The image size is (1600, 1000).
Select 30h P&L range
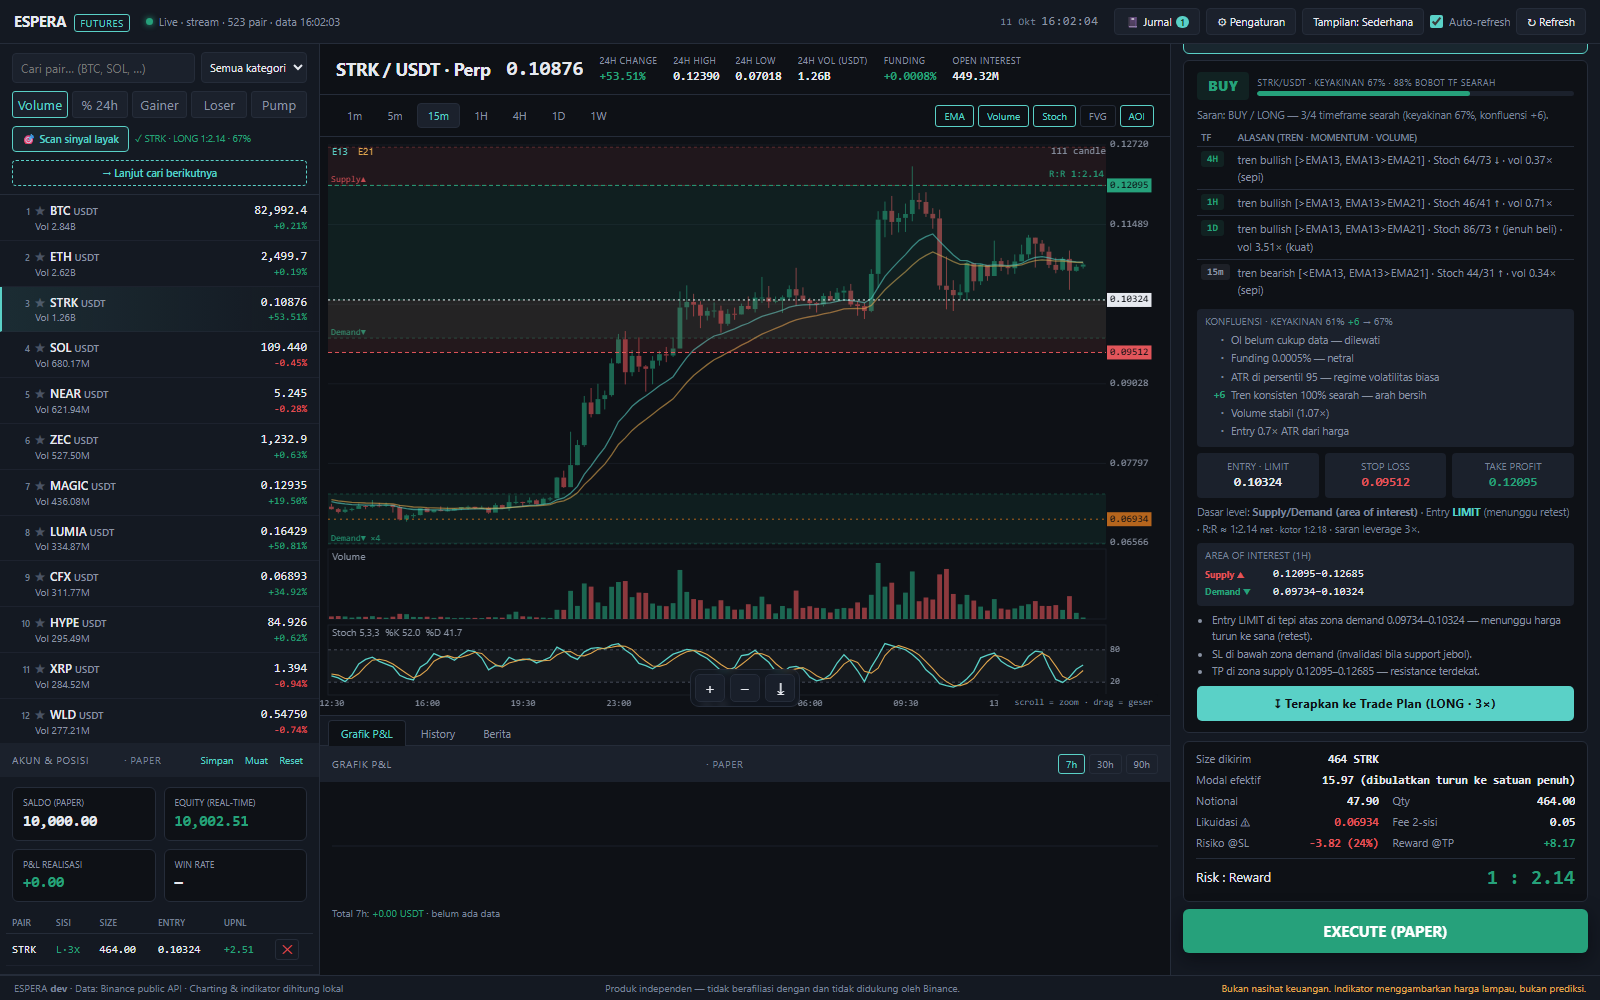pyautogui.click(x=1105, y=764)
